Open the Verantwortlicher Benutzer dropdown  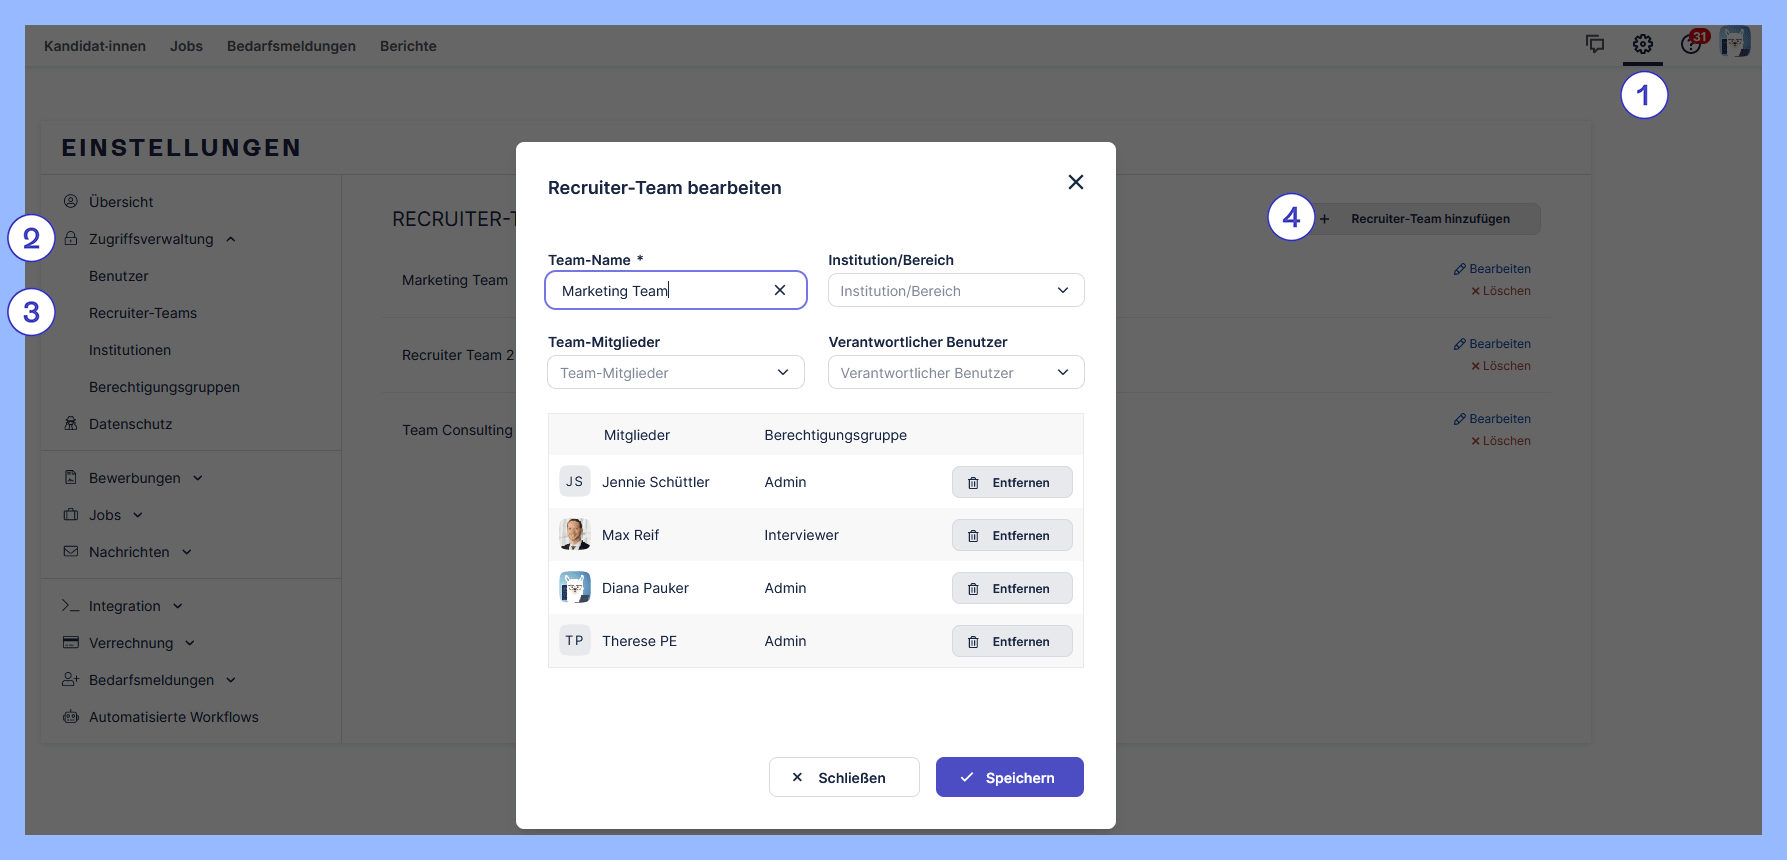955,373
